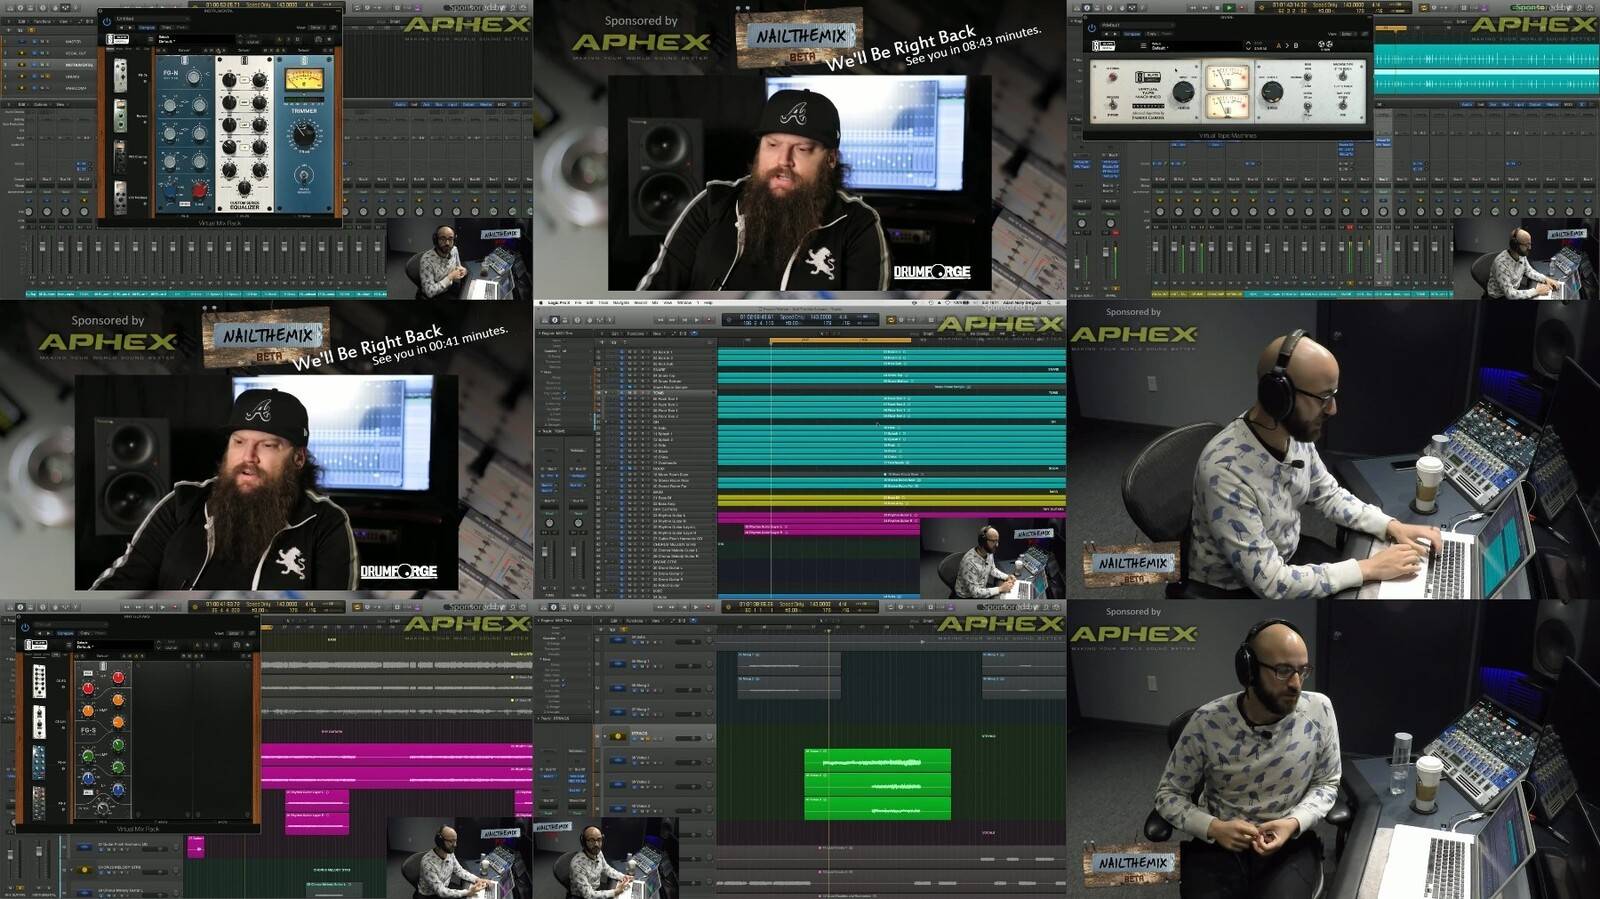Toggle the Inspector button in the center frame toolbar
Viewport: 1600px width, 899px height.
(x=554, y=320)
